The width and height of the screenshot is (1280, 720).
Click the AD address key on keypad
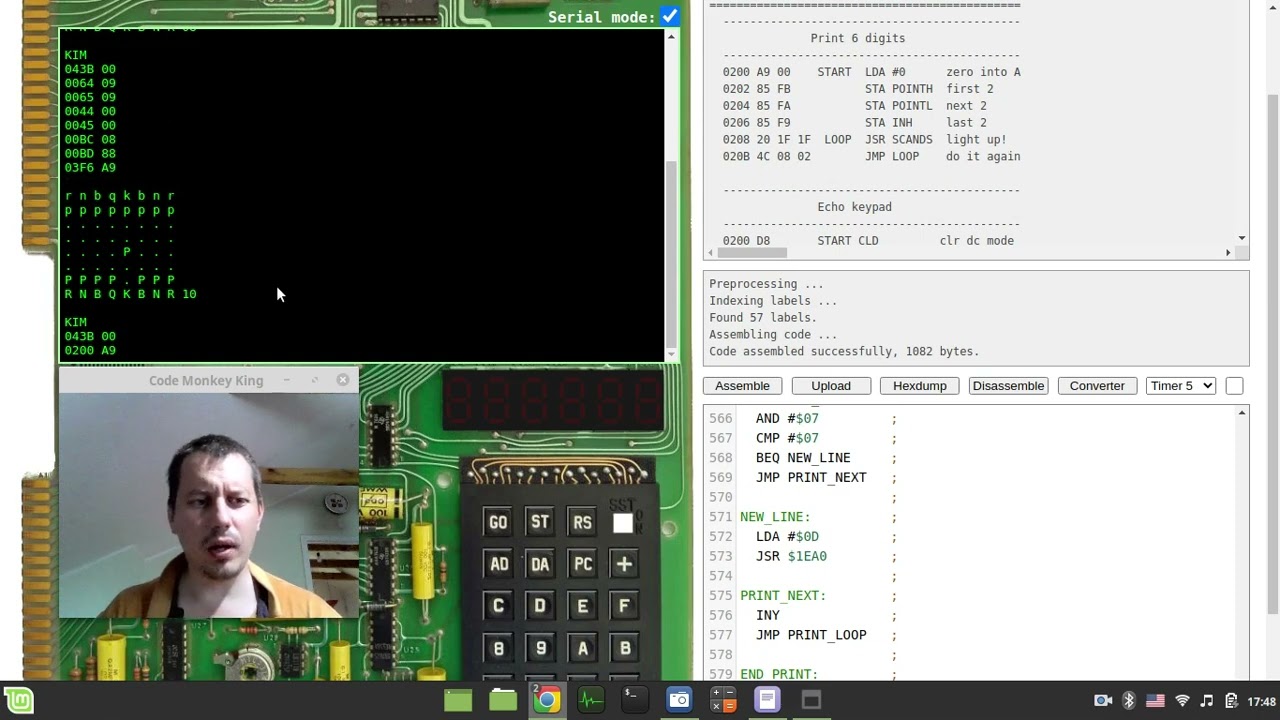[498, 564]
